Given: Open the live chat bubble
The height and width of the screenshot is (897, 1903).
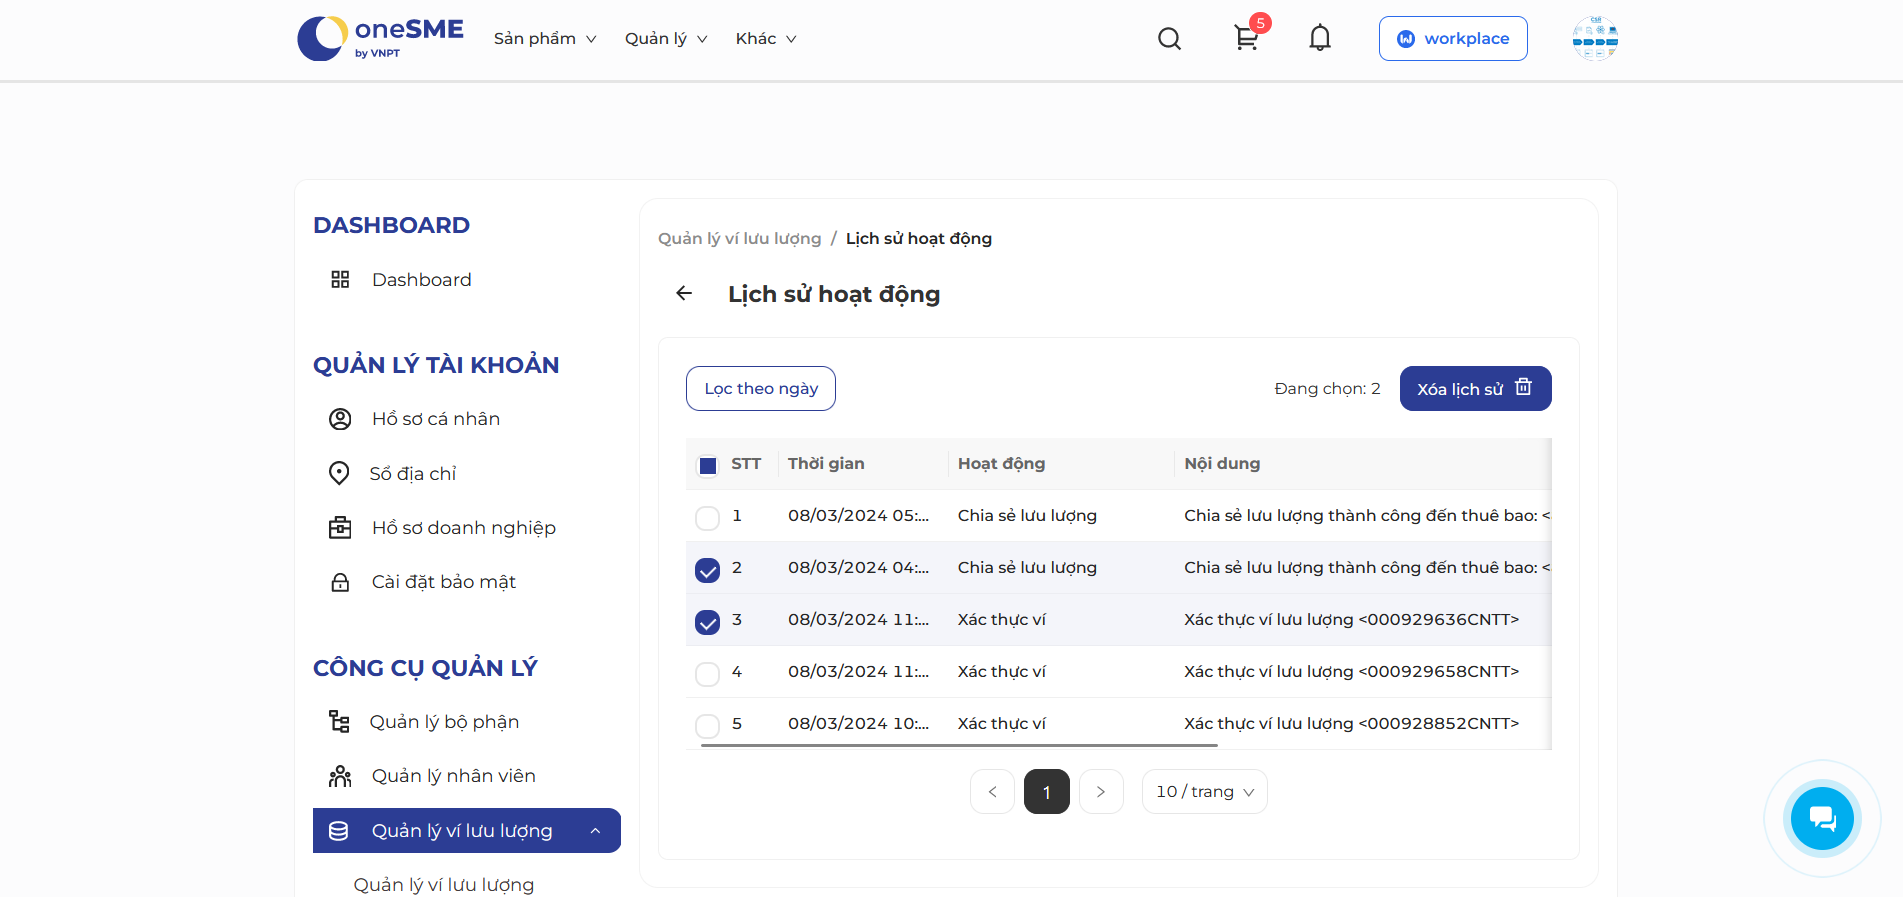Looking at the screenshot, I should [x=1822, y=819].
